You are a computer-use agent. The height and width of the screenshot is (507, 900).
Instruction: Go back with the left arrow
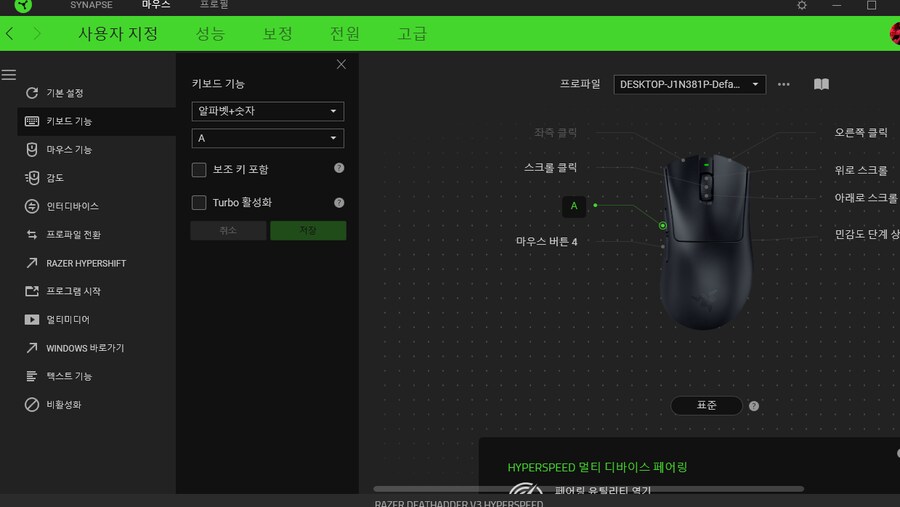point(10,33)
